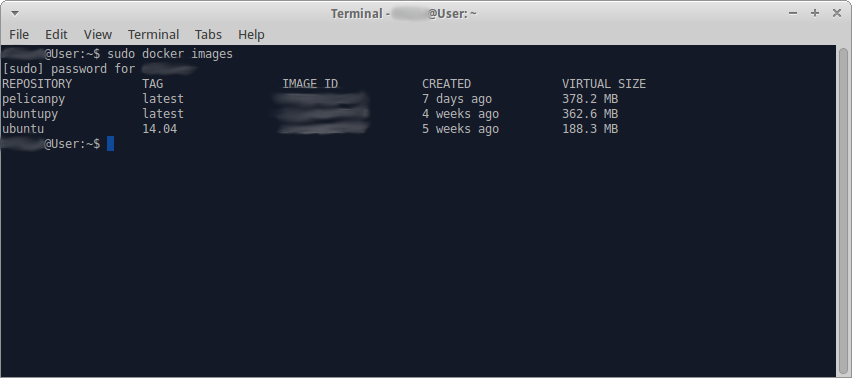
Task: Click the Terminal title bar text
Action: (403, 14)
